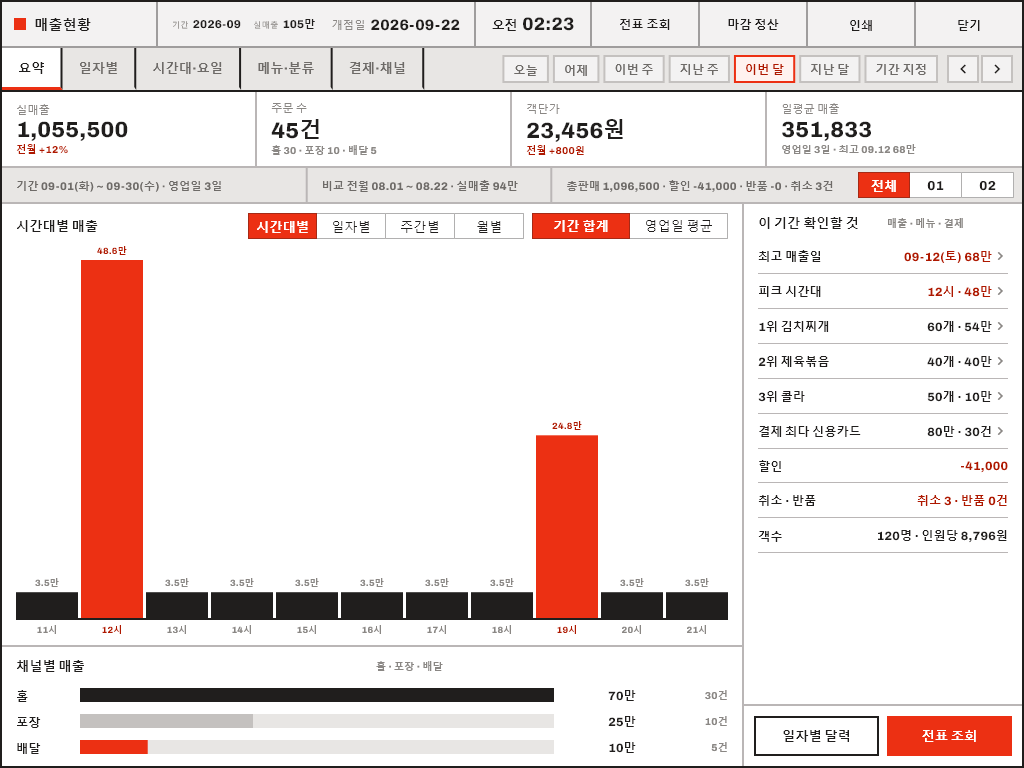Switch chart to 시간대별 view
1024x768 pixels.
282,226
